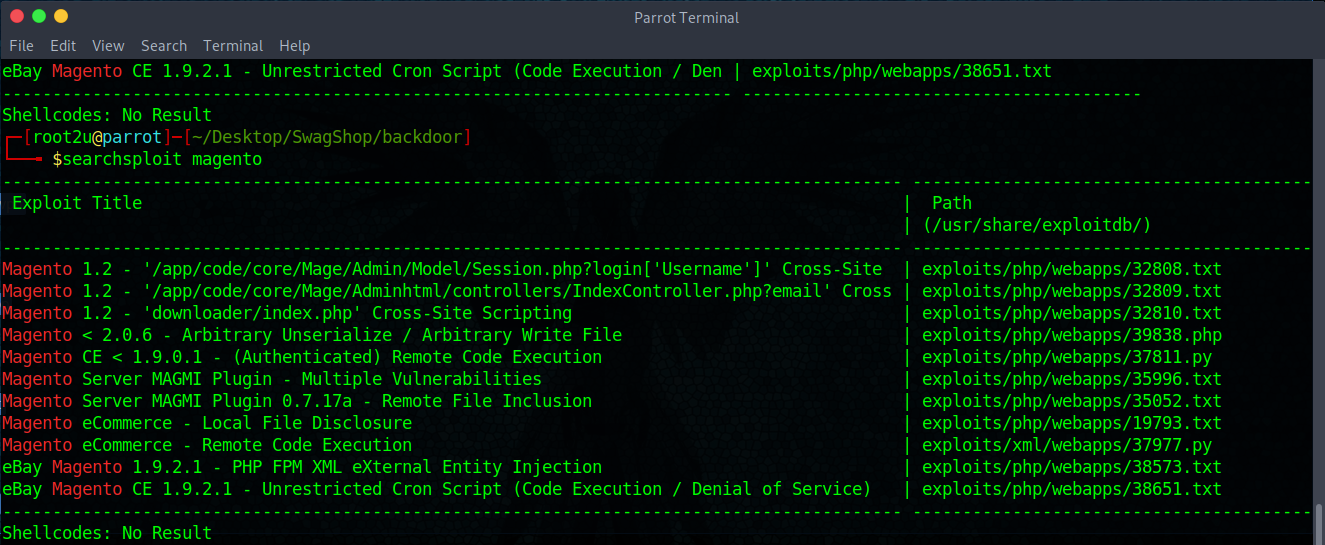Close the Parrot Terminal window with the red button
The height and width of the screenshot is (545, 1325).
pos(17,16)
